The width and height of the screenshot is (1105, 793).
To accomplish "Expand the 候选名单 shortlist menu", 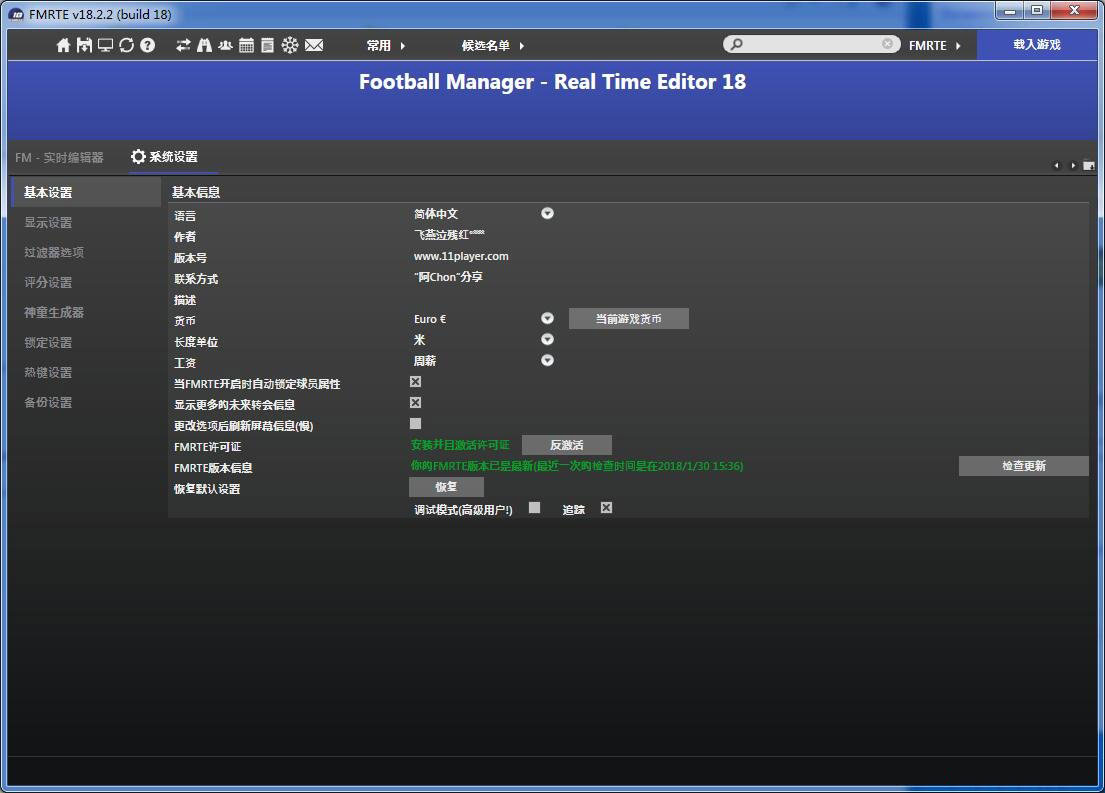I will [493, 45].
